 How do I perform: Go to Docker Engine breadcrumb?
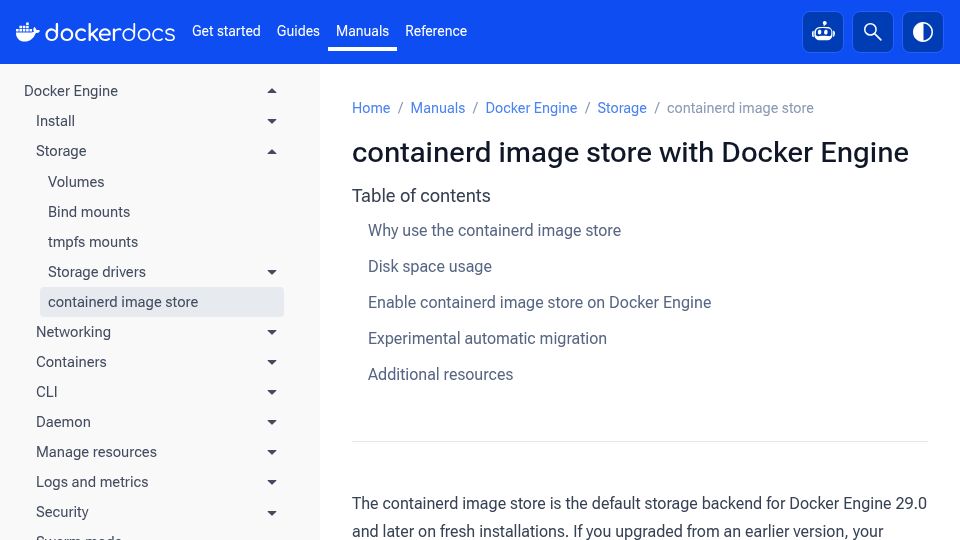(x=531, y=108)
